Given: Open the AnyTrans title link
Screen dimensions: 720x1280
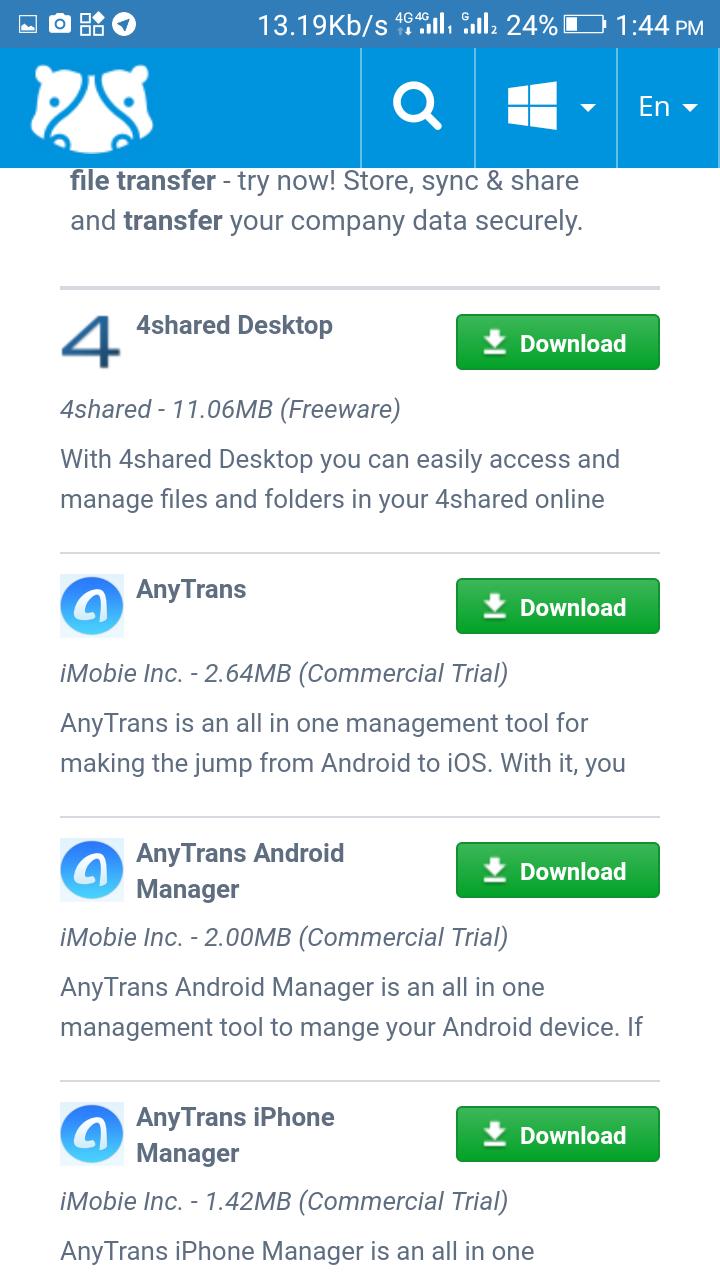Looking at the screenshot, I should tap(191, 589).
